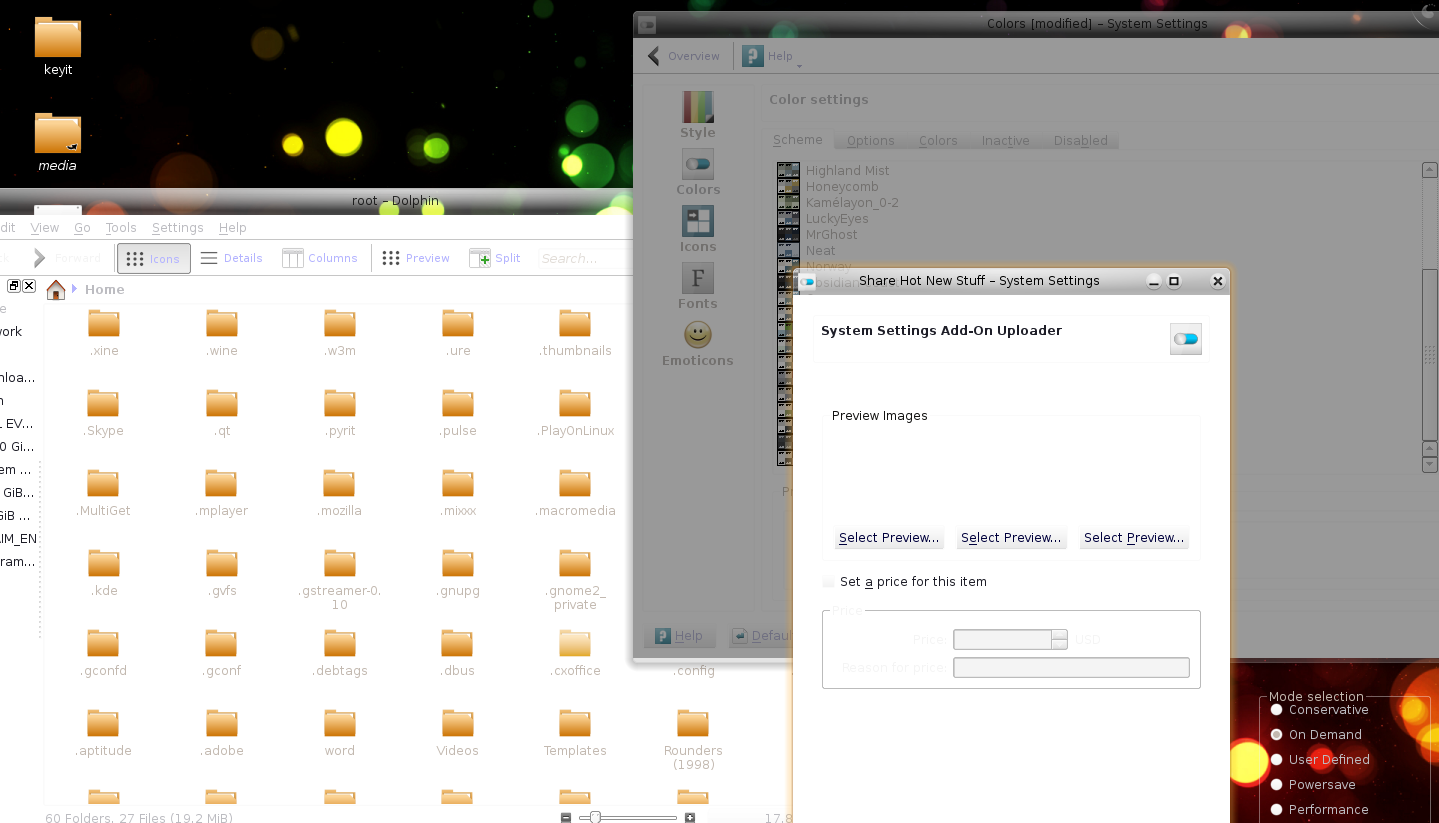This screenshot has width=1439, height=823.
Task: Select the Highland Mist color scheme
Action: (x=847, y=171)
